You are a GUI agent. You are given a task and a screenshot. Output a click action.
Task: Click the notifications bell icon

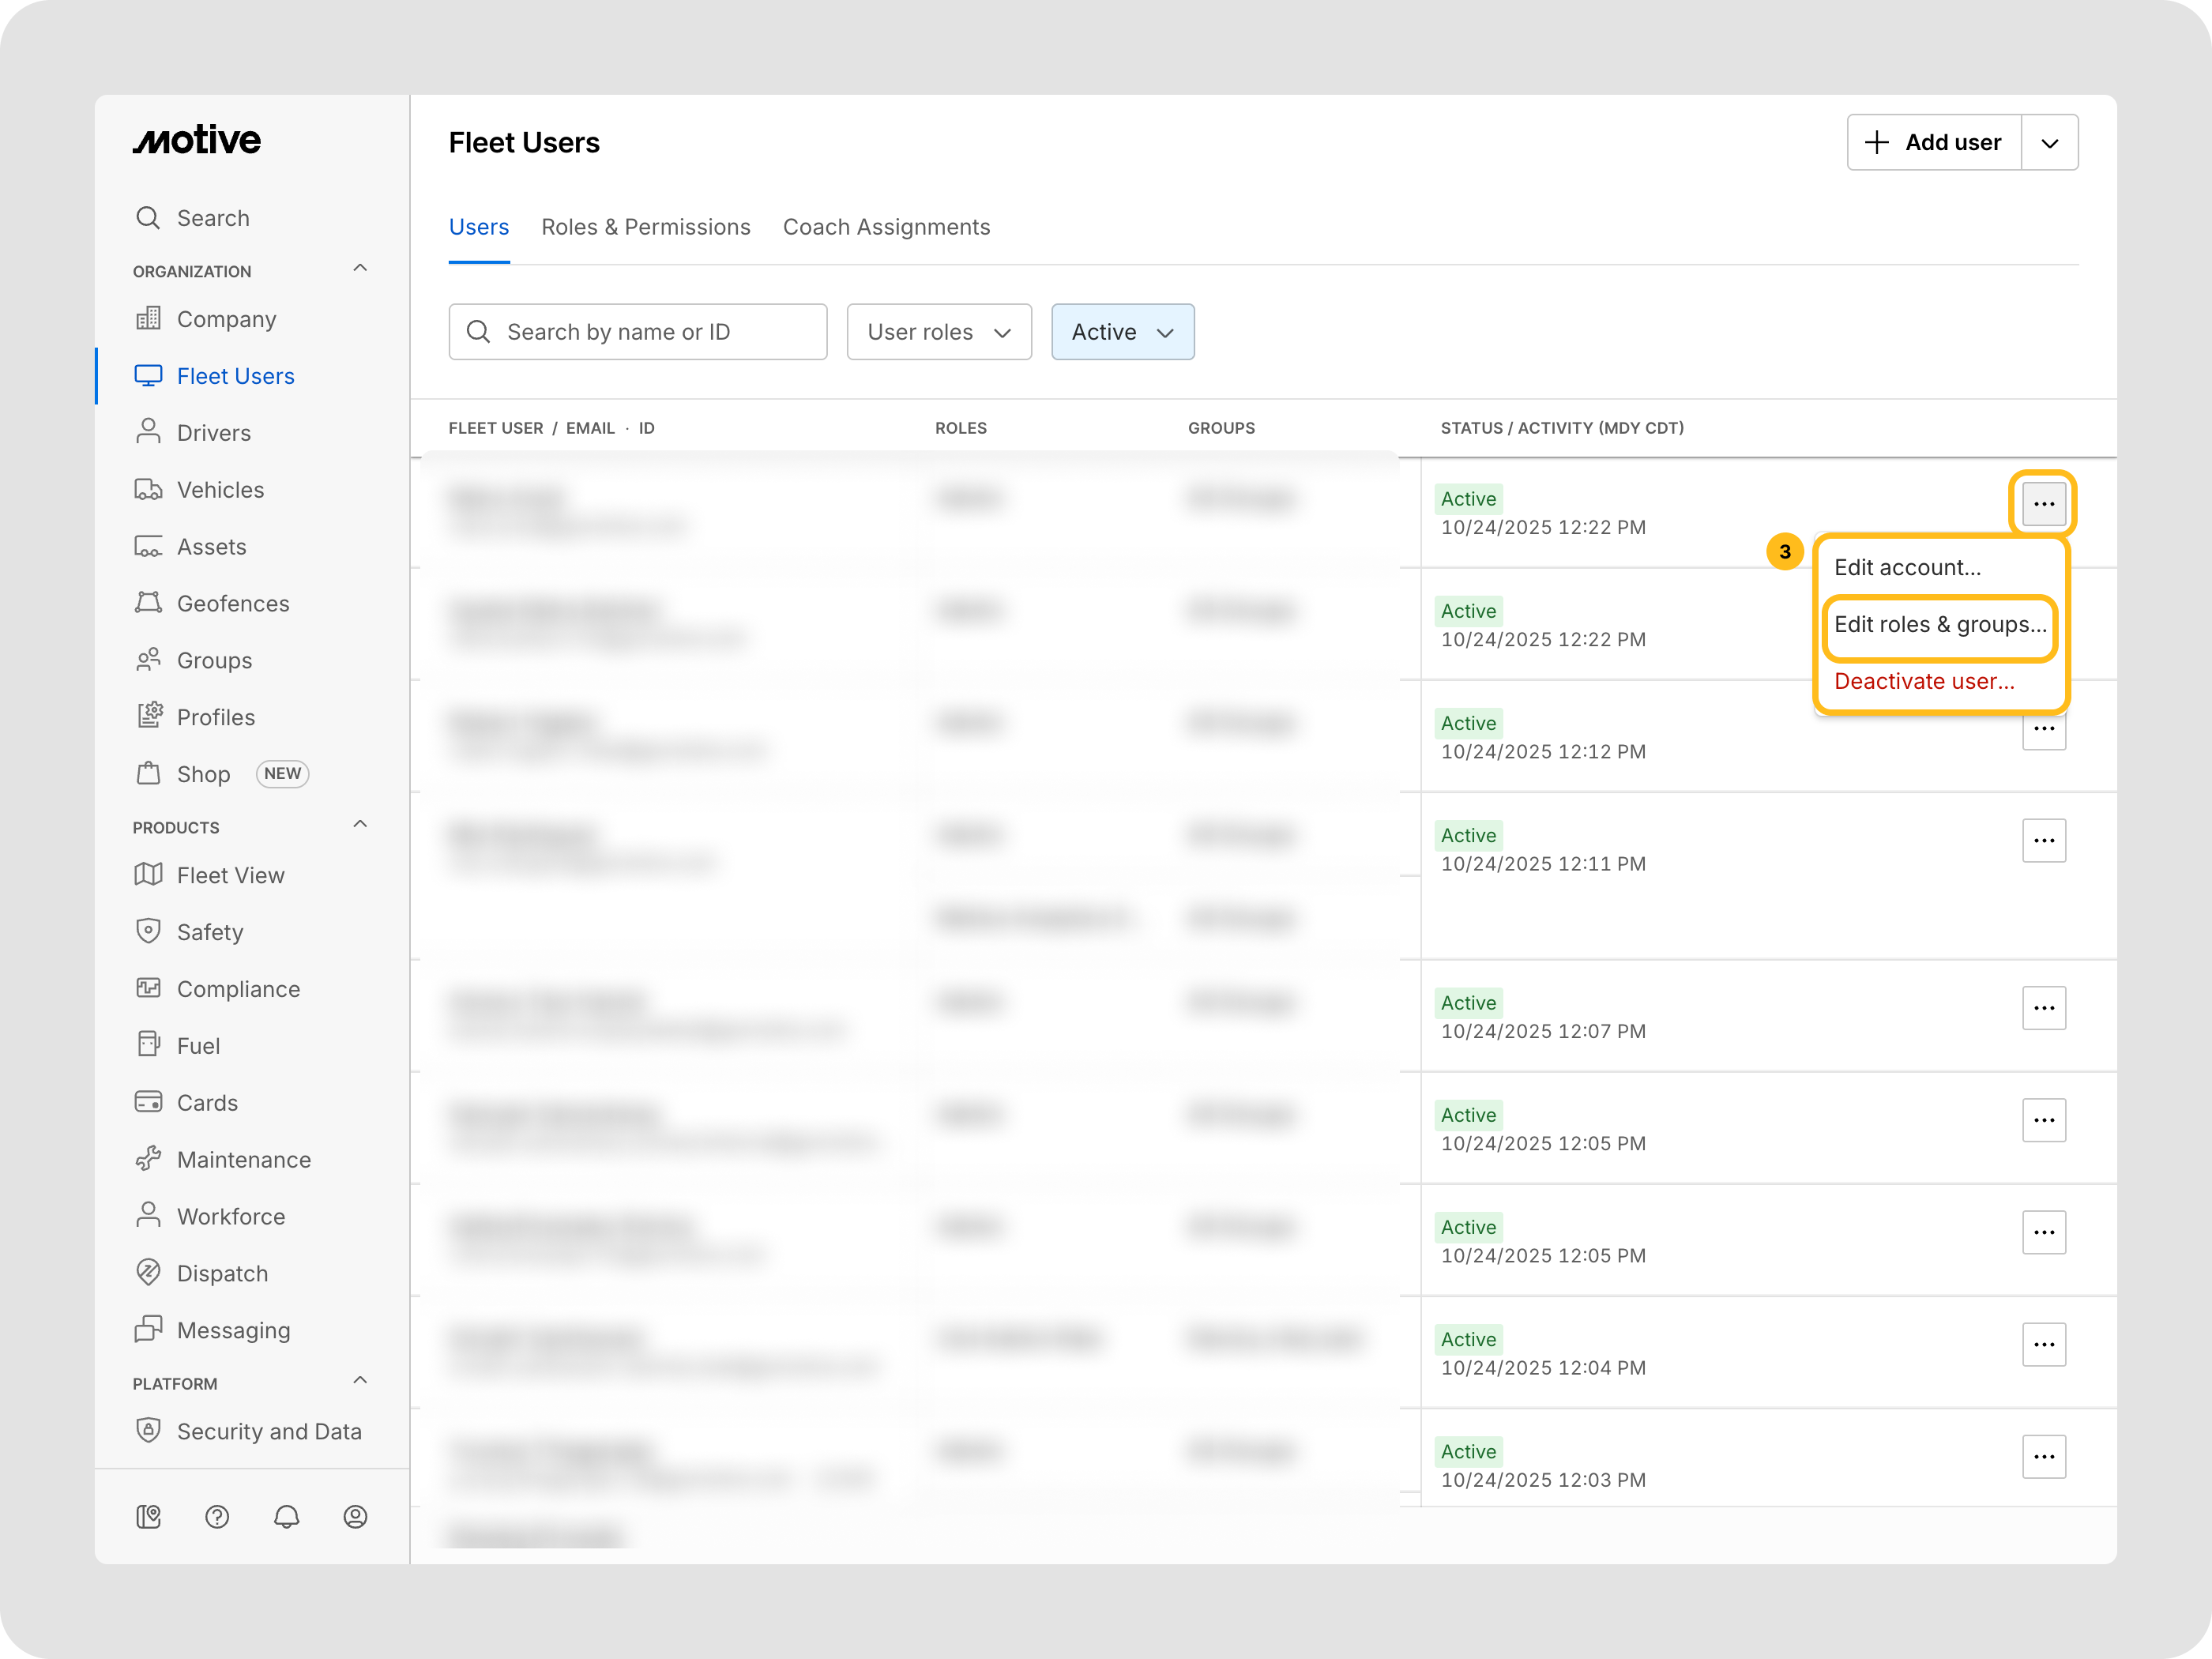tap(286, 1517)
